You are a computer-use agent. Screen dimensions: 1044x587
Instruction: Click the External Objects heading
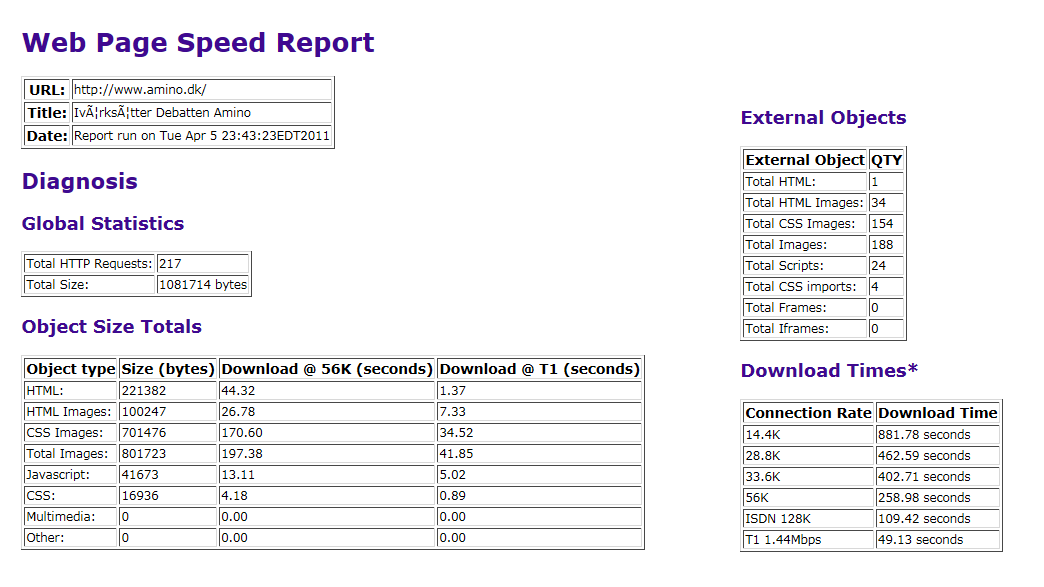click(823, 118)
